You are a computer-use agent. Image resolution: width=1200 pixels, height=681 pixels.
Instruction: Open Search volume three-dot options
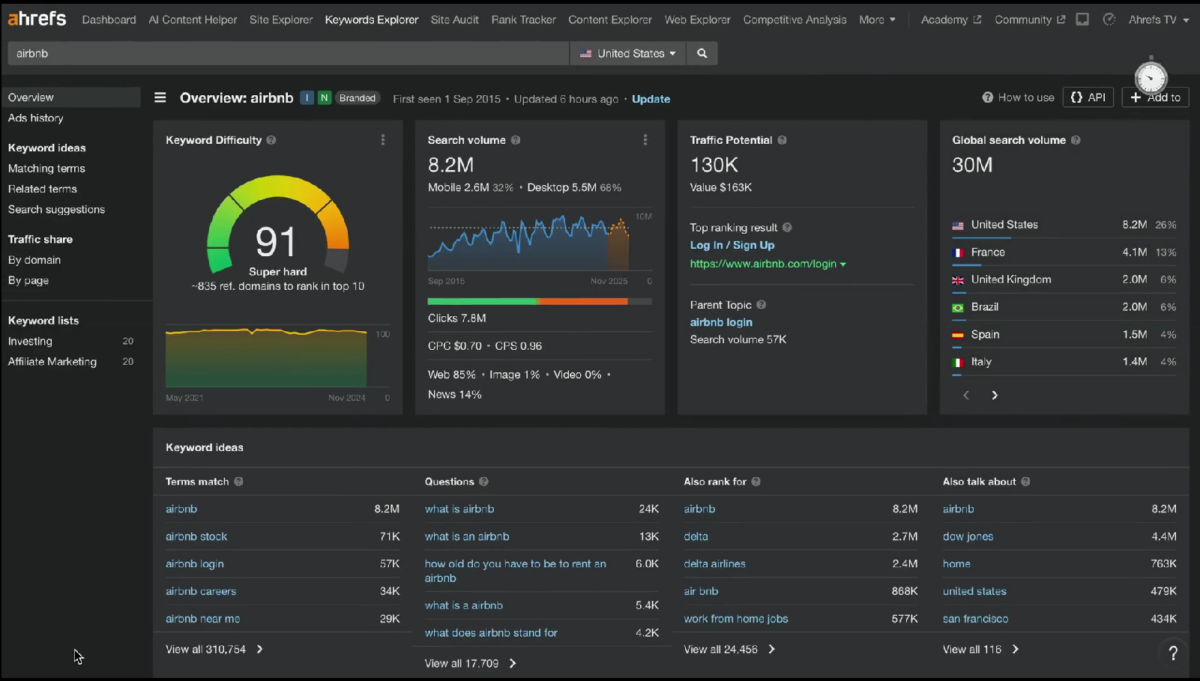tap(645, 140)
